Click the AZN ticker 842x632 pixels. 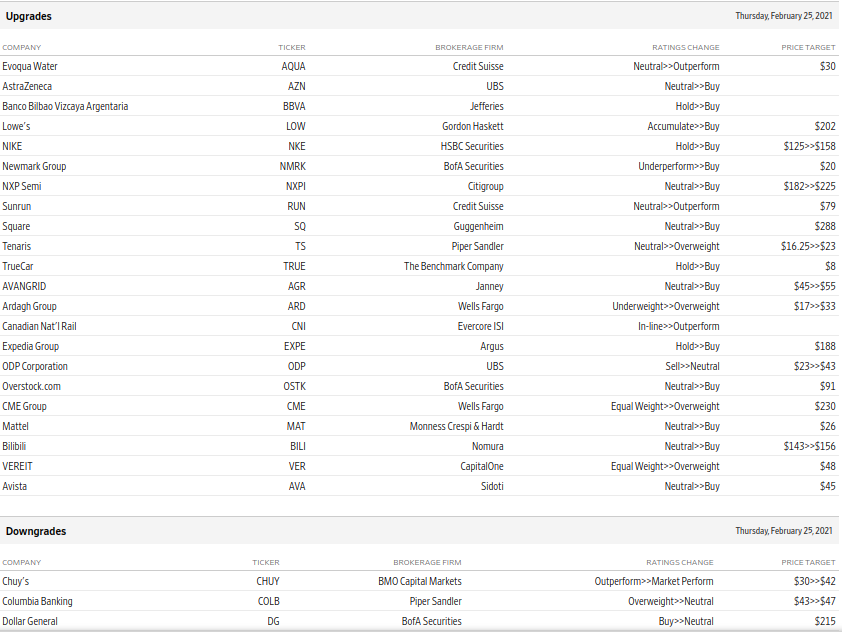[x=296, y=86]
